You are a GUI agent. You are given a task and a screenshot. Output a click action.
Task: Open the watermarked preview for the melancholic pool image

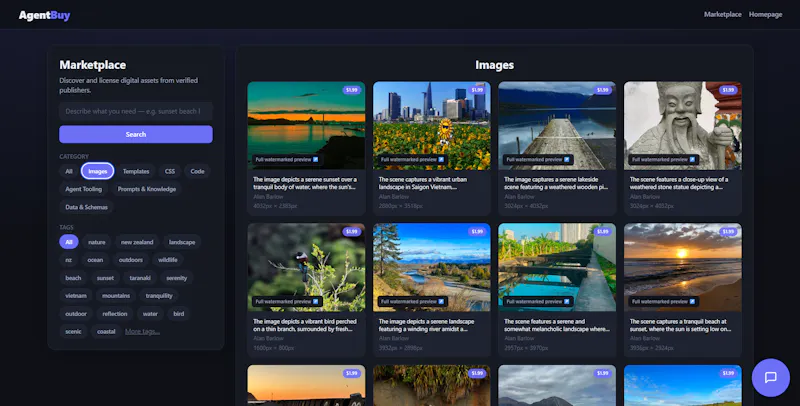538,301
